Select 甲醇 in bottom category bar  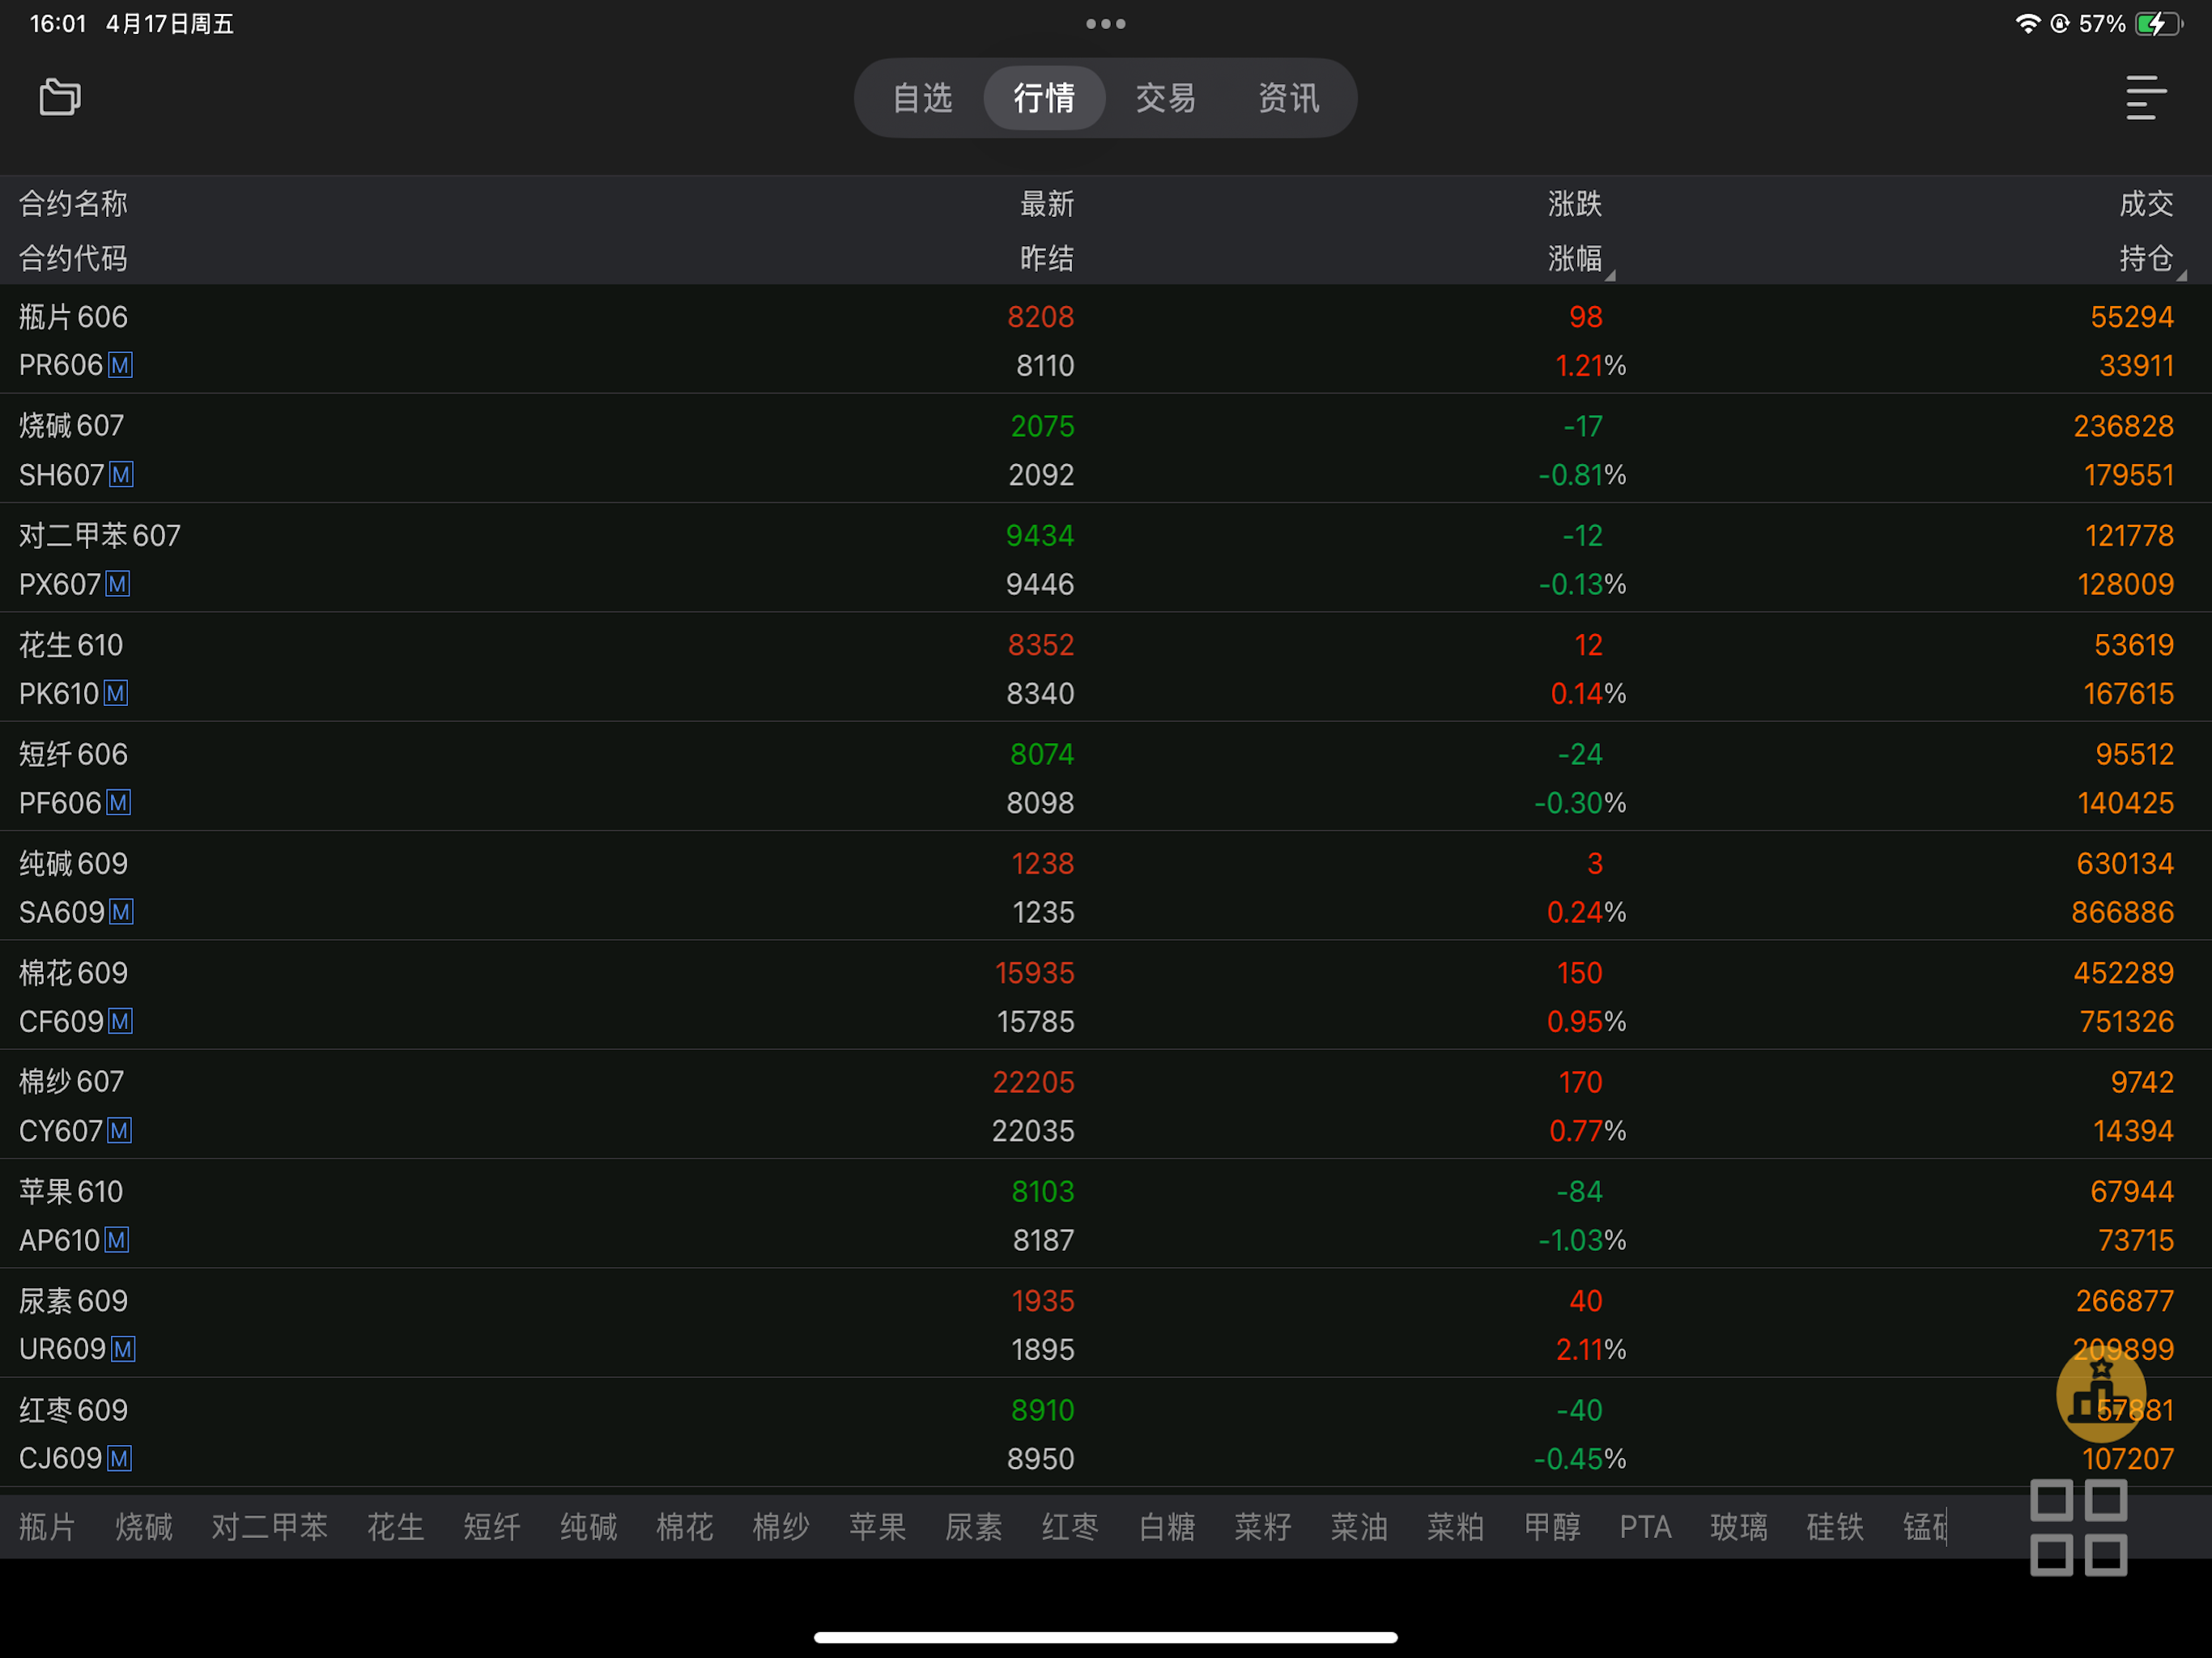[1552, 1527]
